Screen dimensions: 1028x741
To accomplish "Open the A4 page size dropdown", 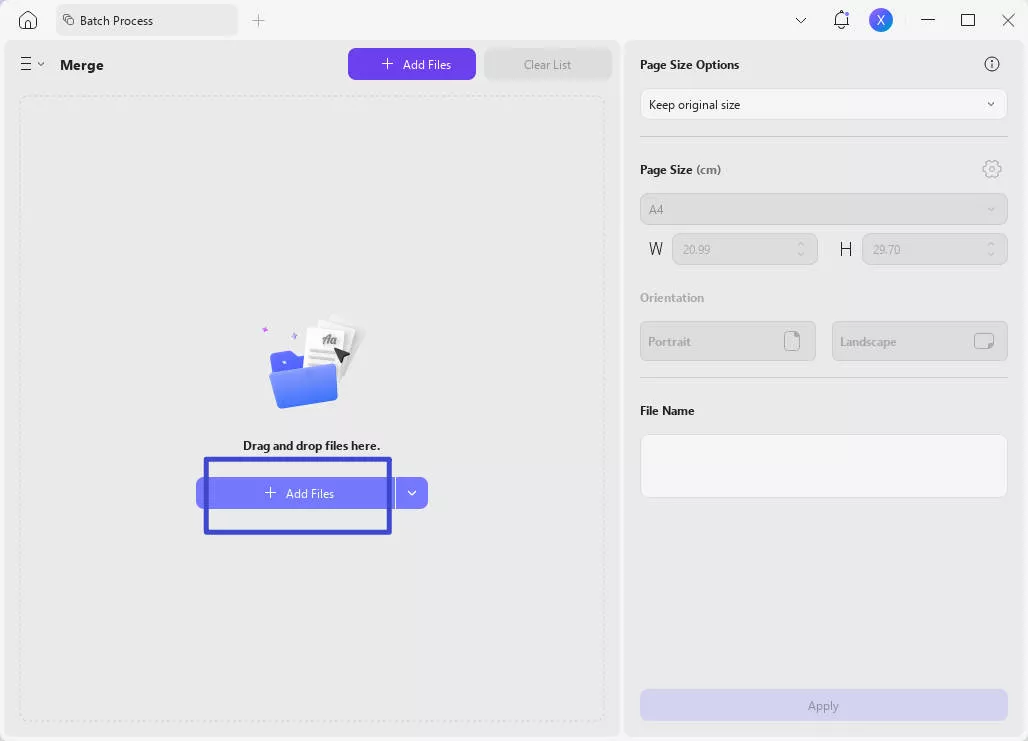I will [x=822, y=208].
